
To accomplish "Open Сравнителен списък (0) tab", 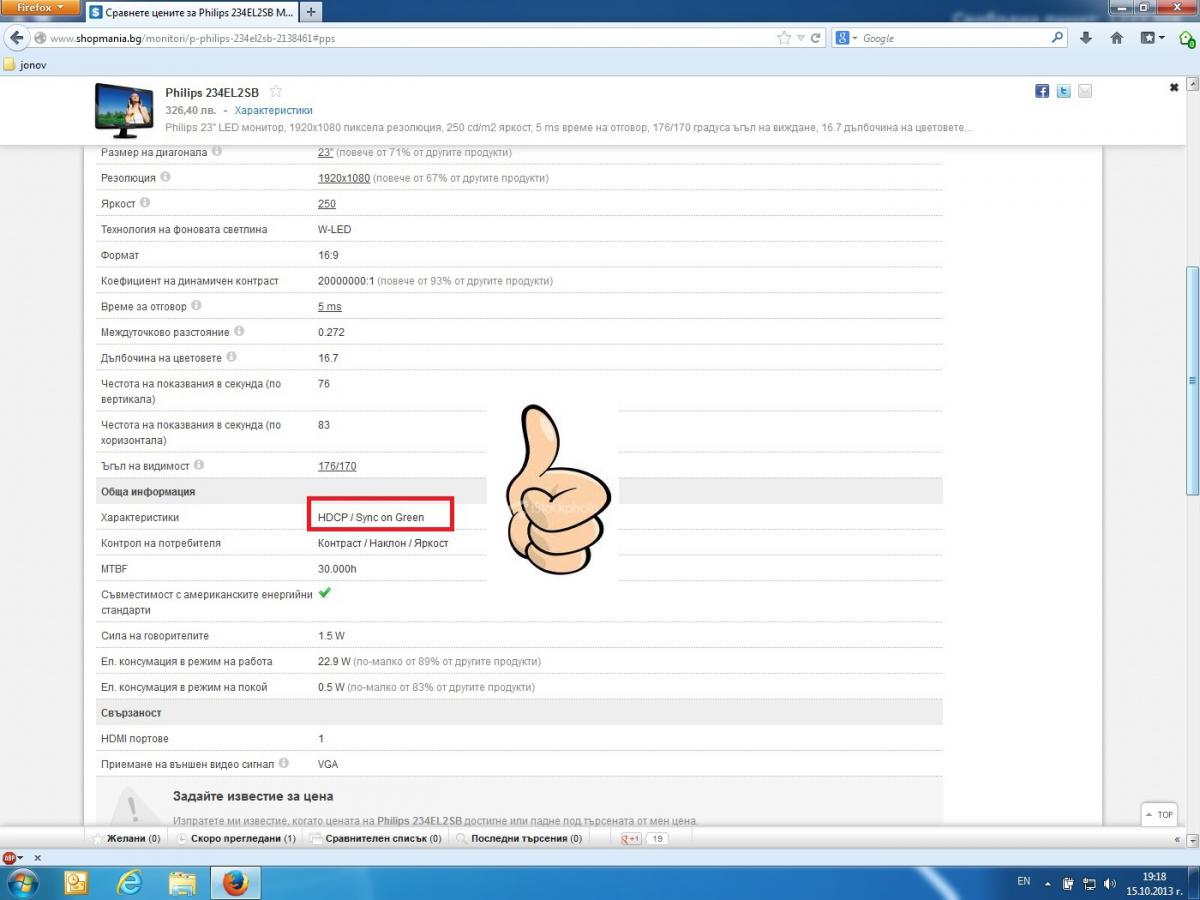I will [376, 839].
